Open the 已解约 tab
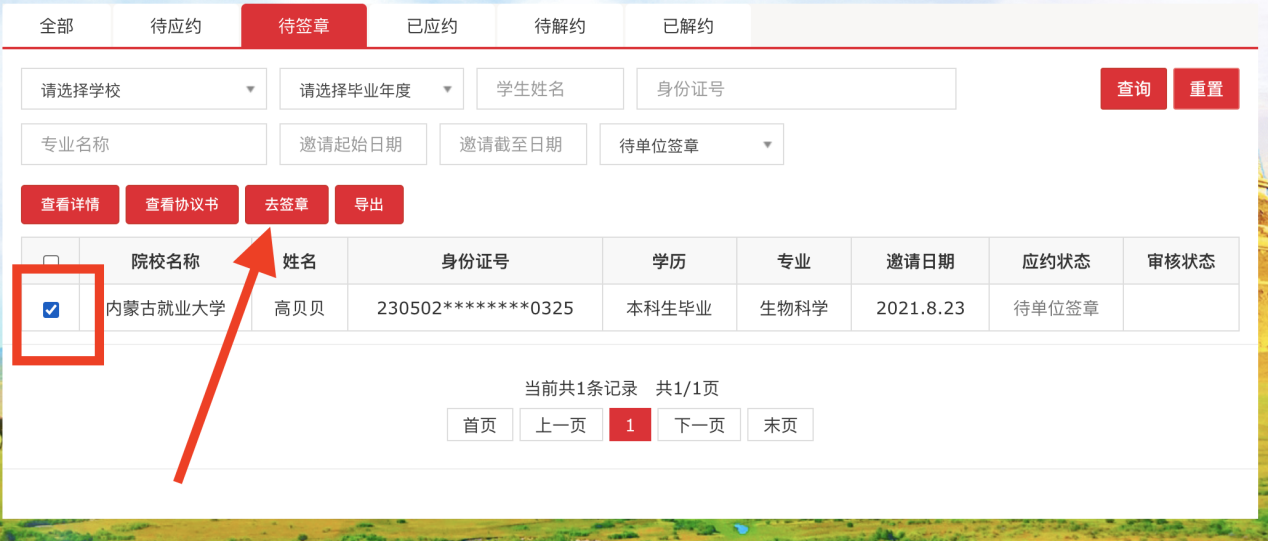The image size is (1268, 541). tap(688, 26)
